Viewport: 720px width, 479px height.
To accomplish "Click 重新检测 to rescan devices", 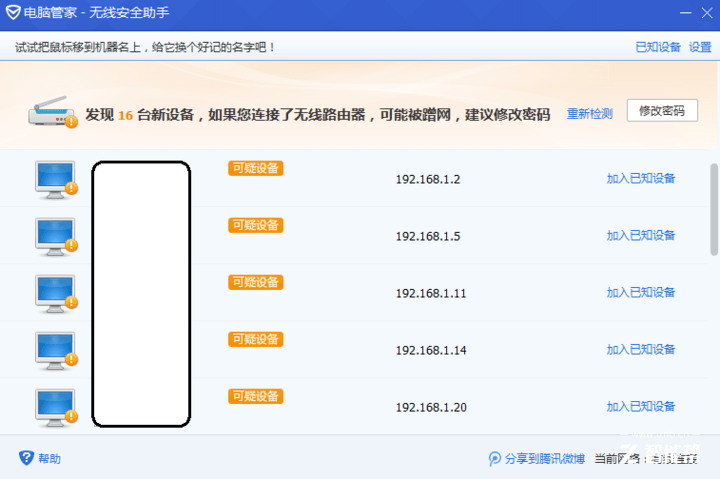I will (589, 114).
